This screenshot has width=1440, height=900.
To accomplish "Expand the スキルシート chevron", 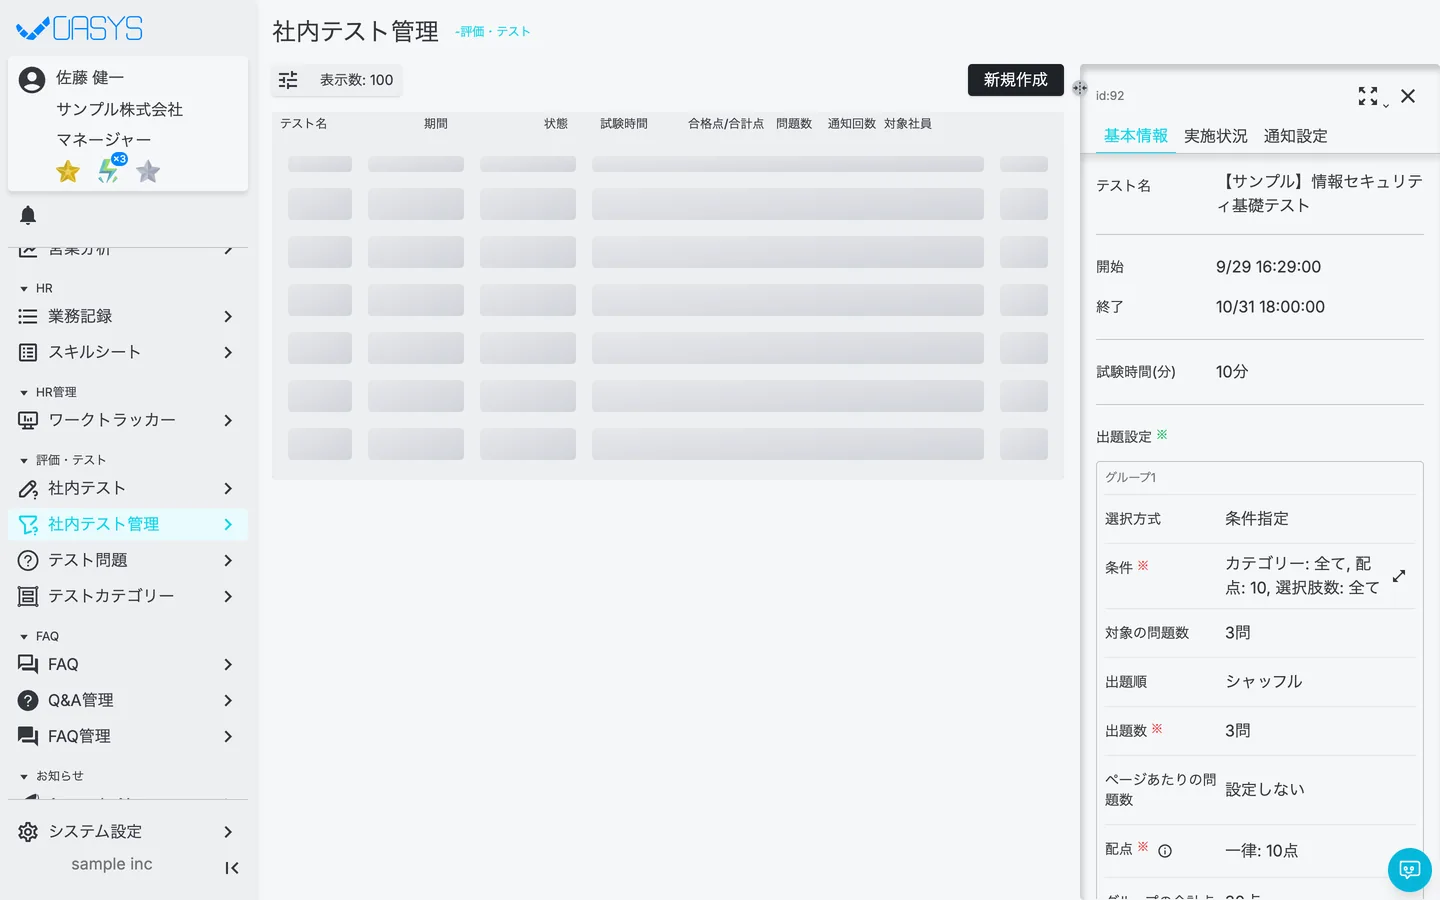I will (228, 352).
